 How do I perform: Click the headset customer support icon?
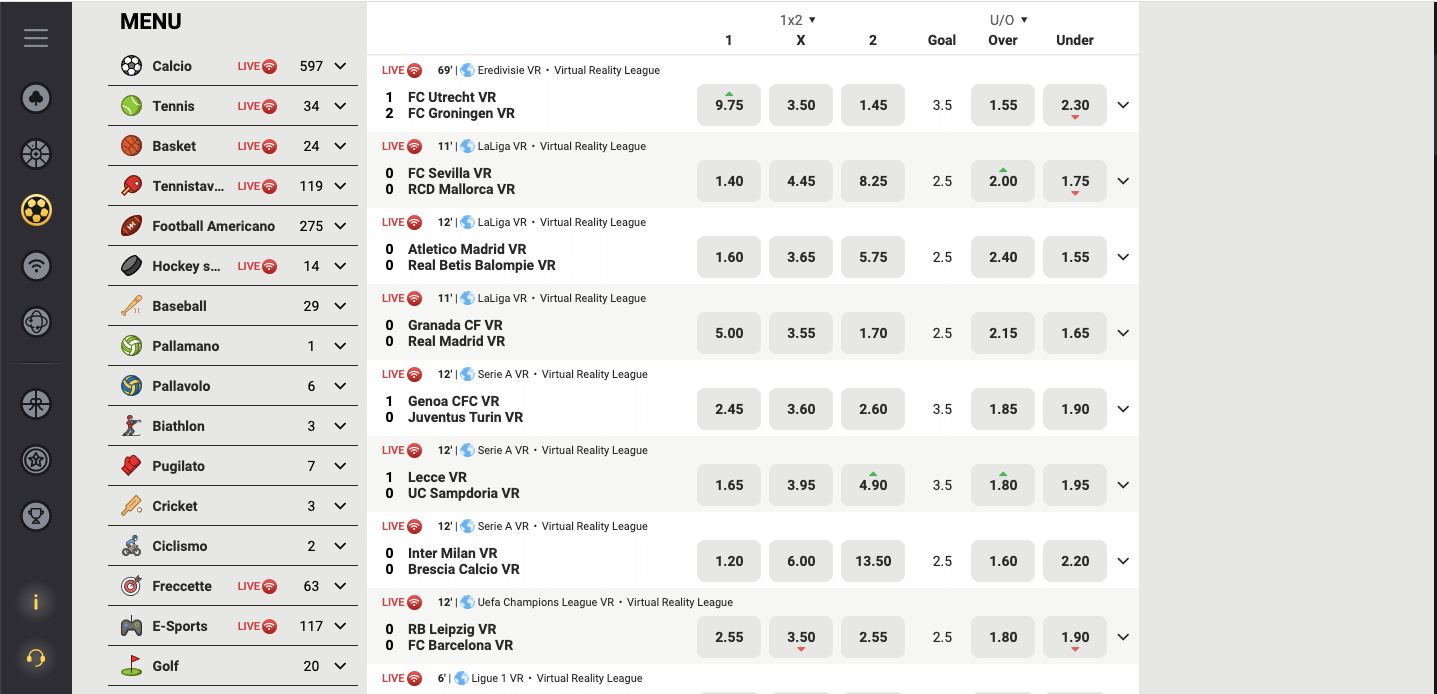click(x=36, y=657)
